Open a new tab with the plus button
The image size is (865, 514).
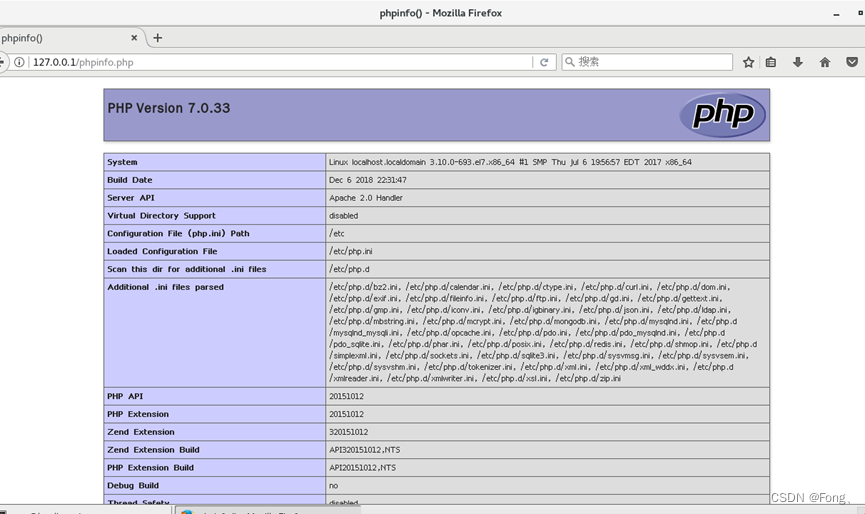(158, 38)
